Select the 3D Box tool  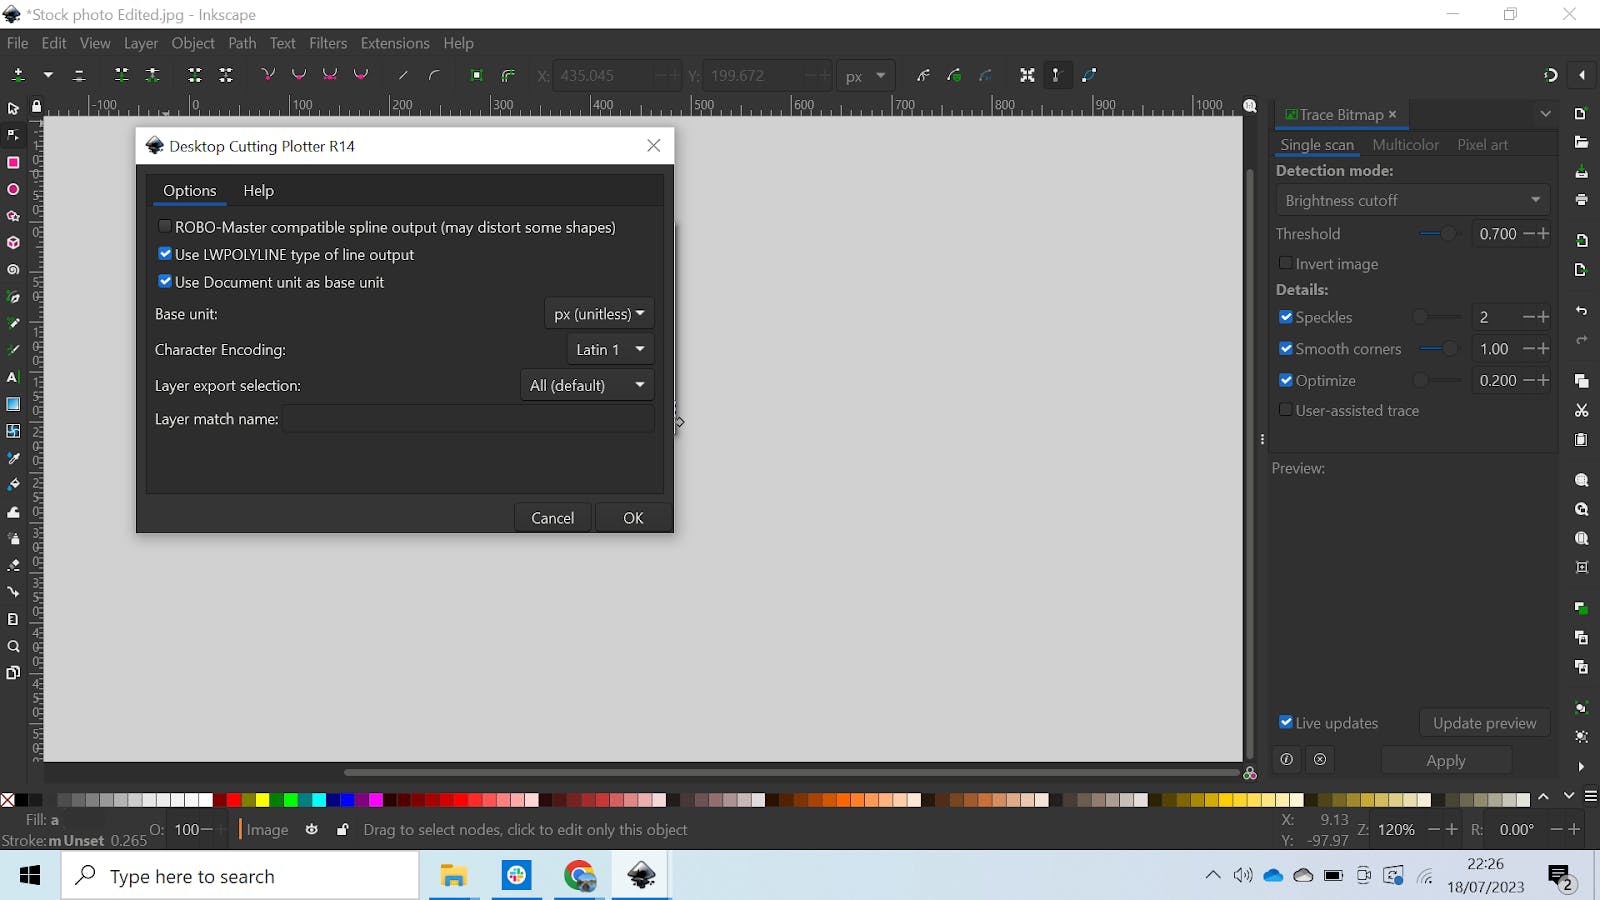pos(13,242)
